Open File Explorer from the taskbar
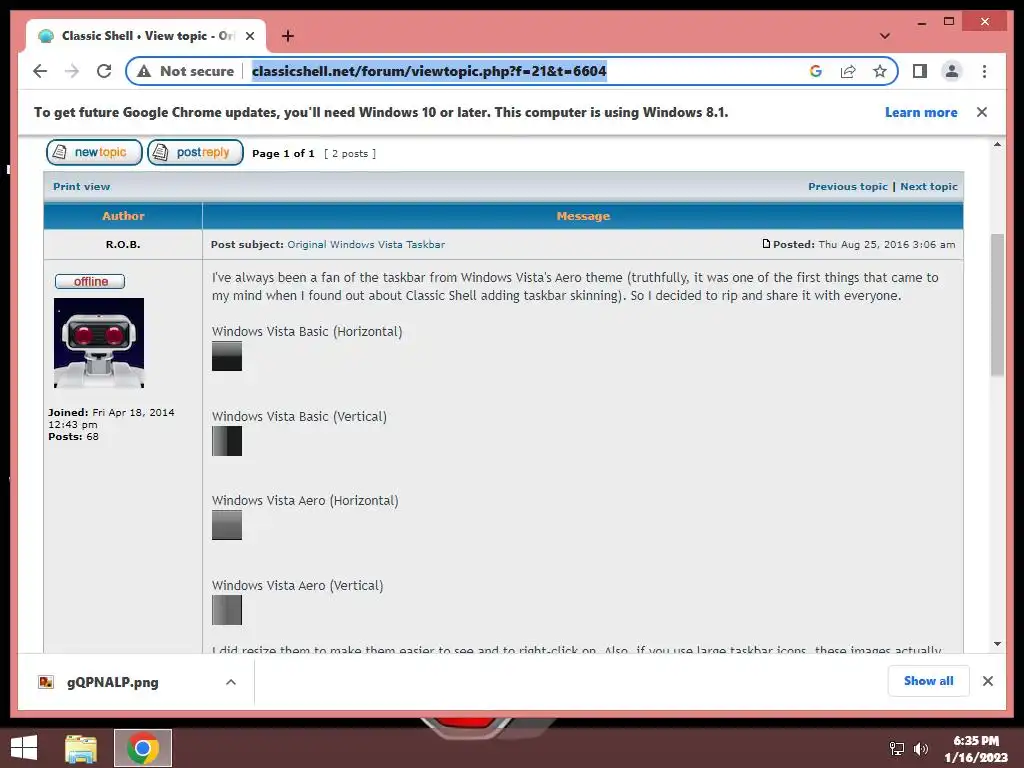The height and width of the screenshot is (768, 1024). tap(81, 748)
